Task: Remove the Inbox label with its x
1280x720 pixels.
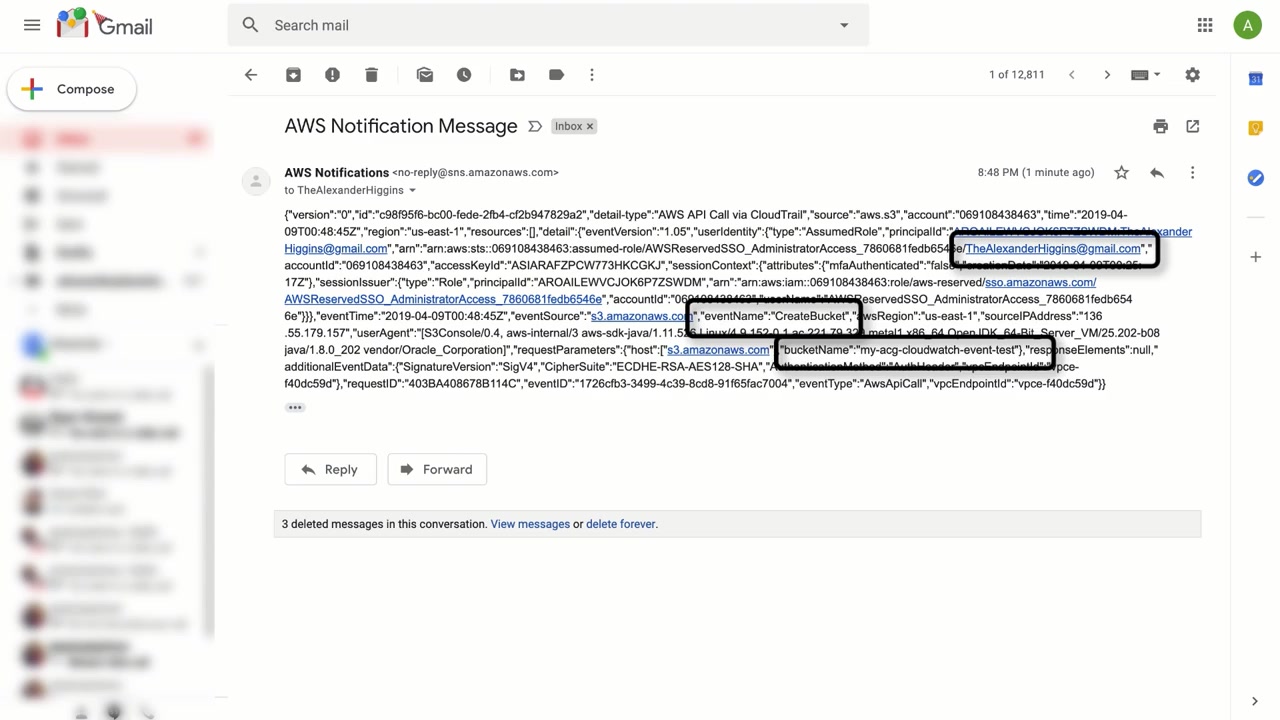Action: pyautogui.click(x=590, y=126)
